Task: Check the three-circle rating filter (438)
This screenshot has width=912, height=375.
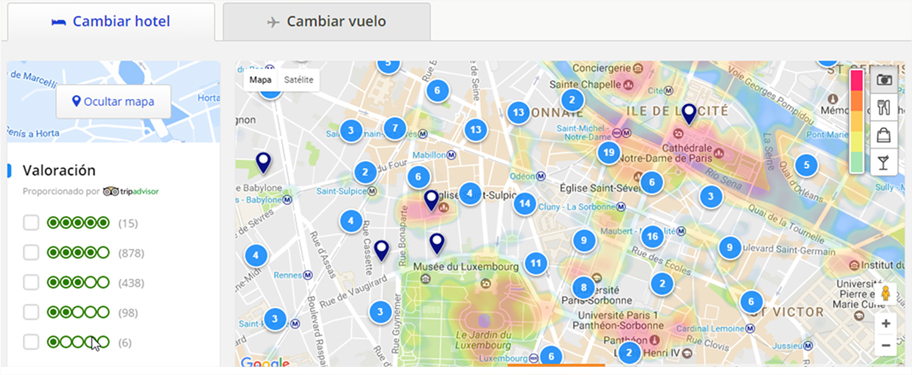Action: point(31,283)
